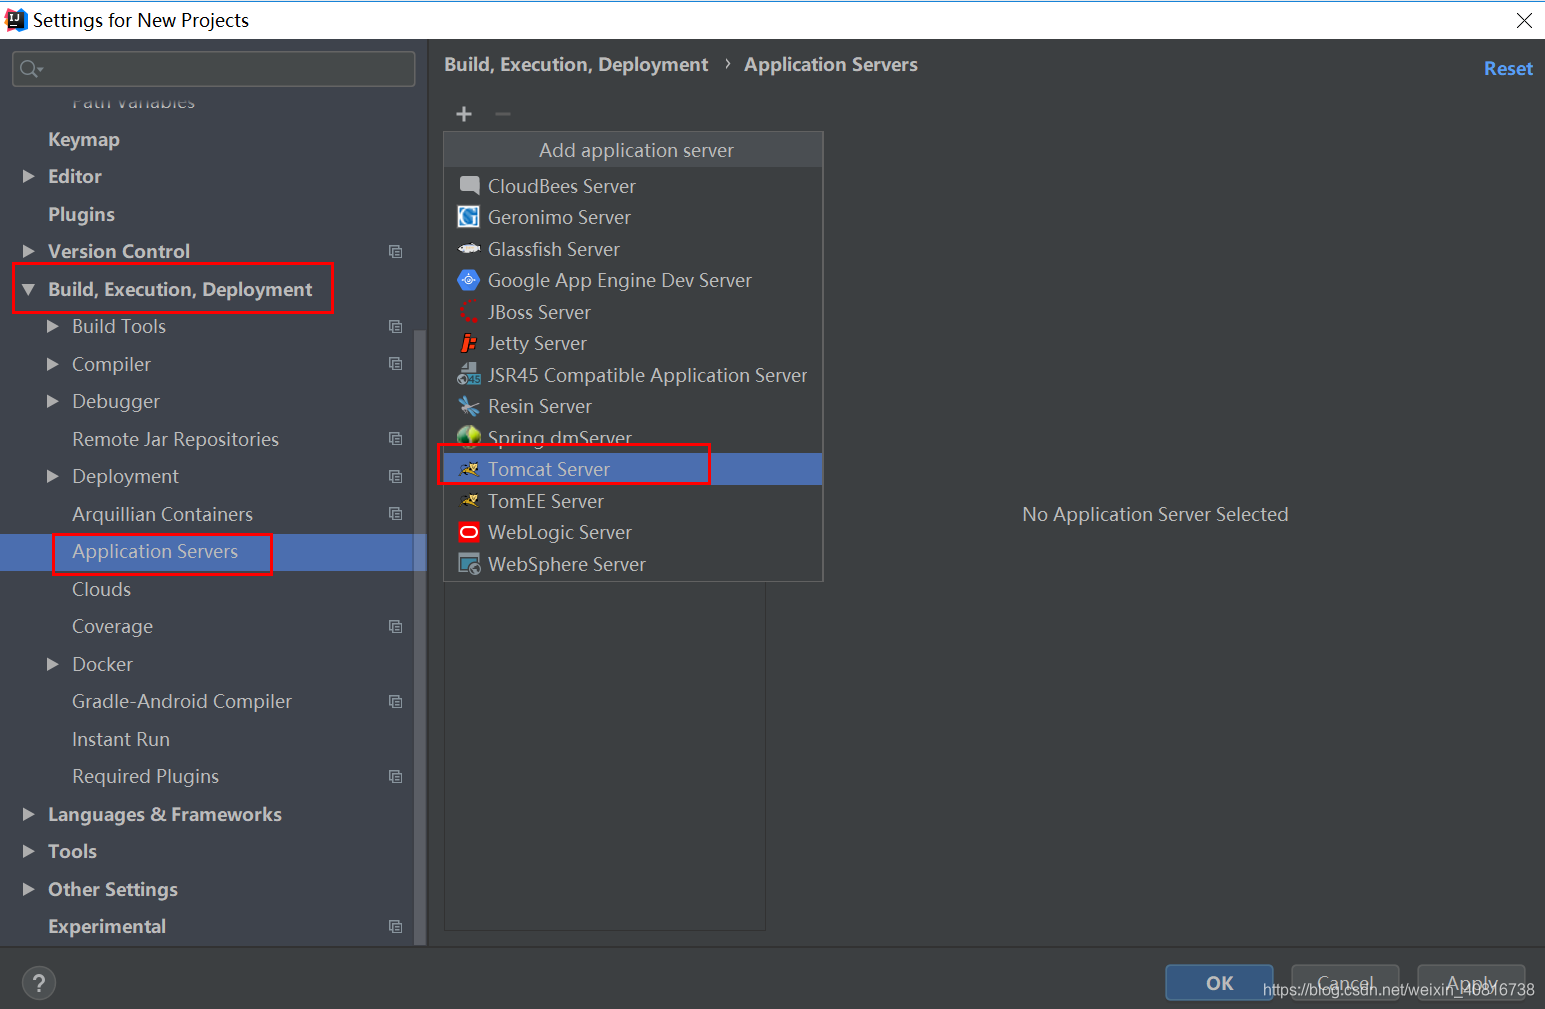Screen dimensions: 1545x1009
Task: Click the JSR45 Compatible Application Server icon
Action: pos(469,375)
